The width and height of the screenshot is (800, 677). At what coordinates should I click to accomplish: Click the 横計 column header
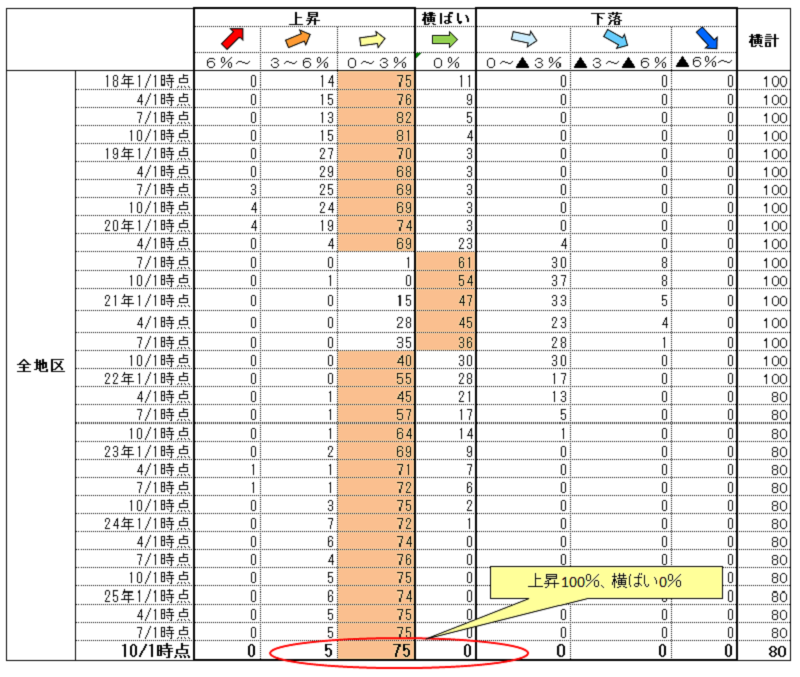[x=765, y=39]
